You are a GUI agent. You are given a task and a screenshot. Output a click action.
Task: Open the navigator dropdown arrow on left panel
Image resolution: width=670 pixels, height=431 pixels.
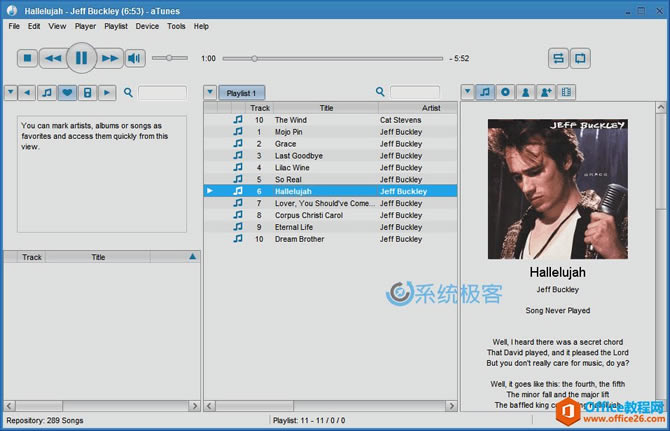pos(11,92)
